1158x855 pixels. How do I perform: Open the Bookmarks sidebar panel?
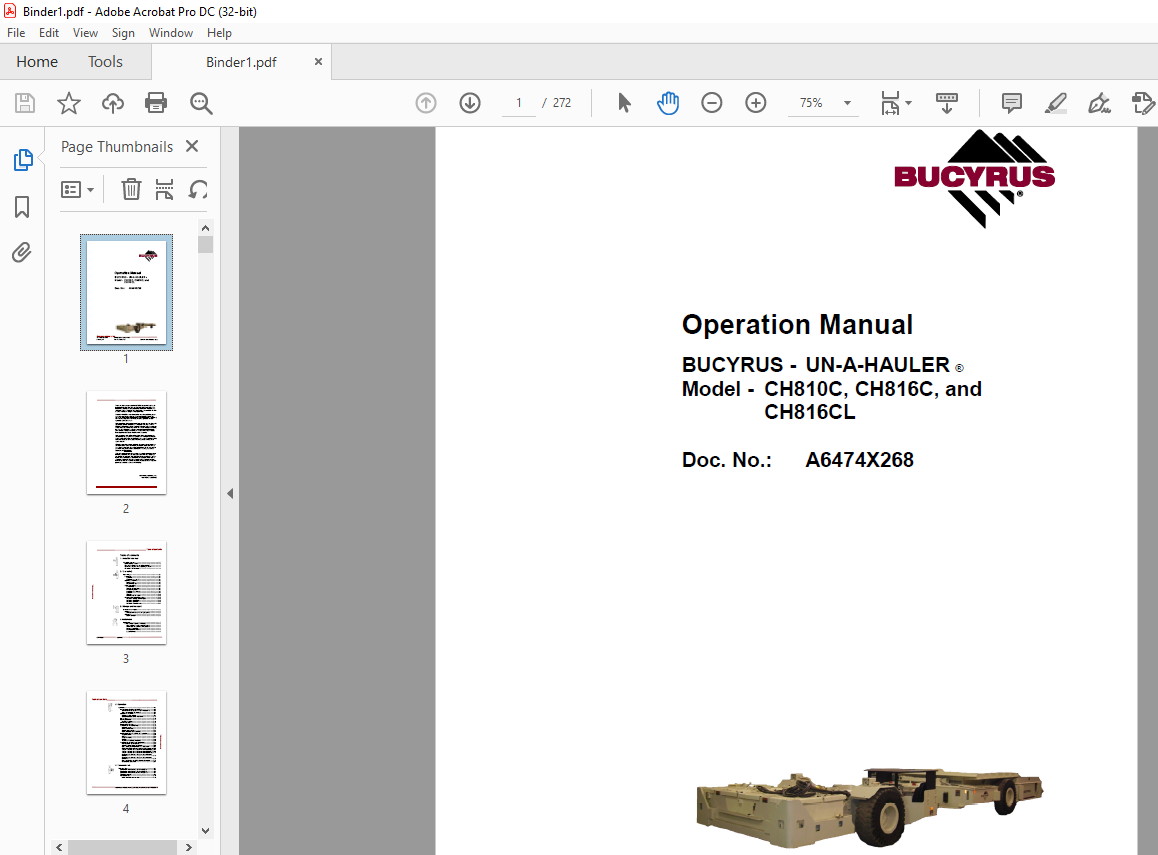(x=22, y=207)
